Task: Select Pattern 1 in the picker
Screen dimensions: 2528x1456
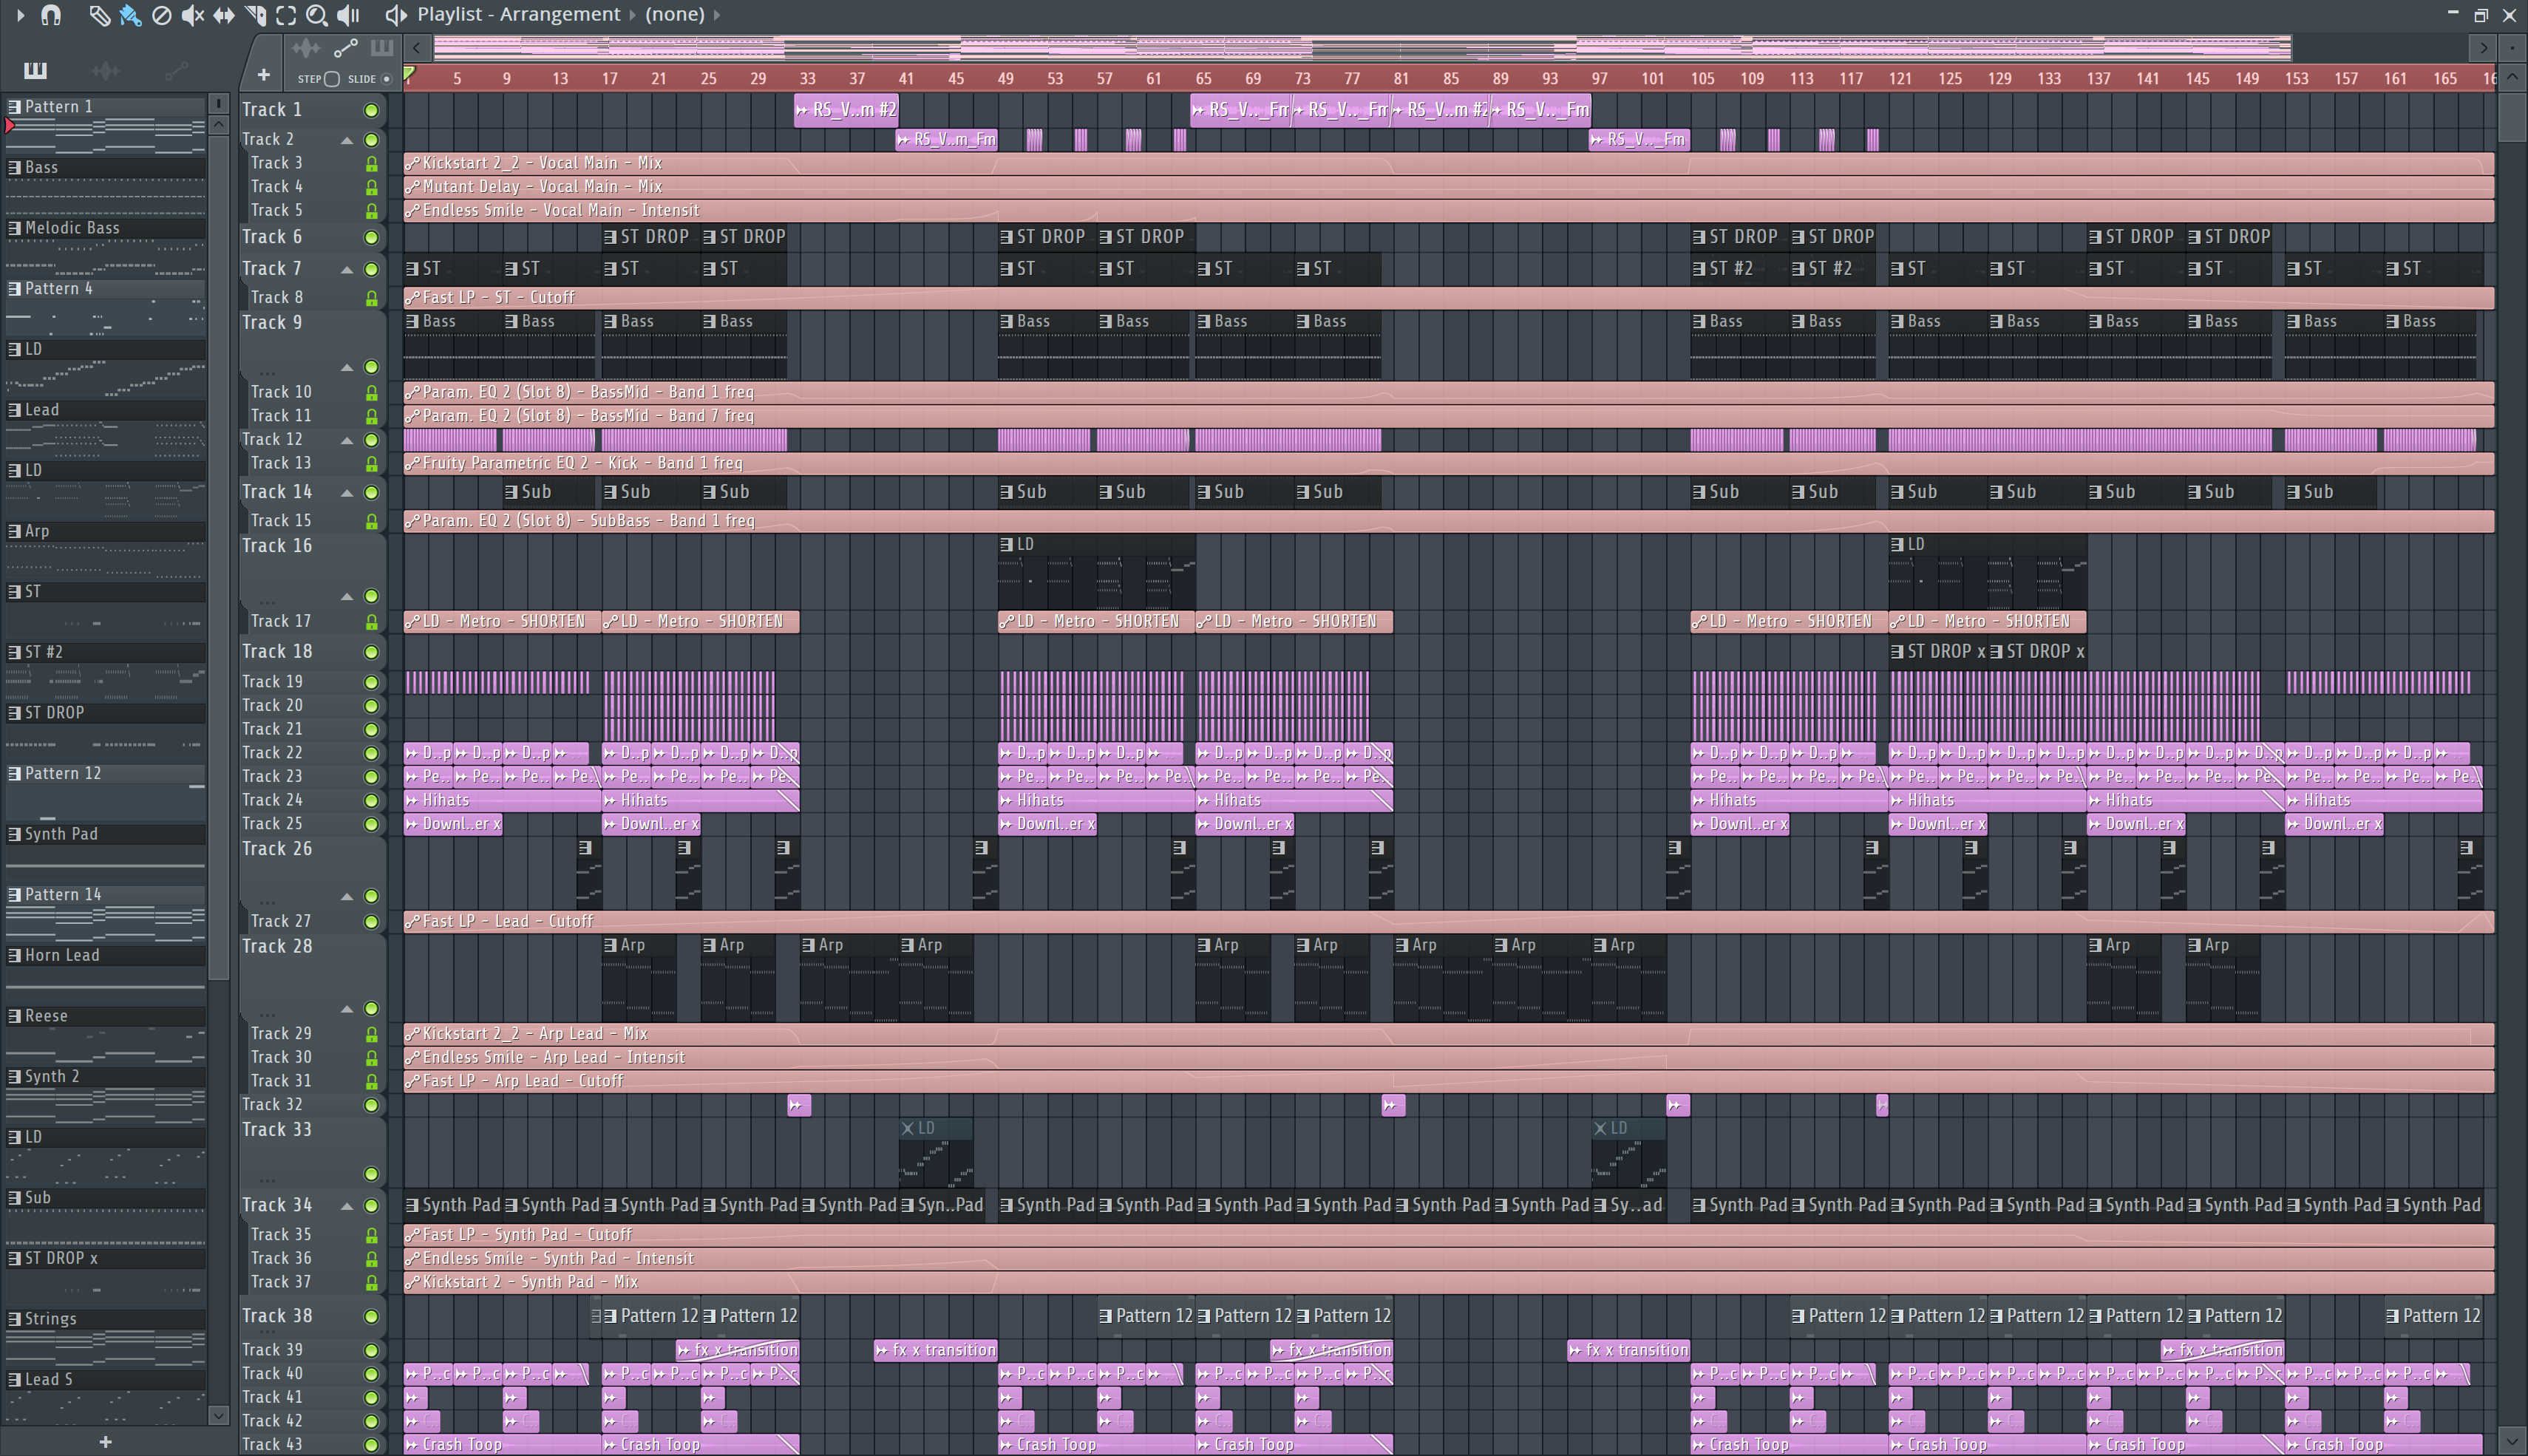Action: click(105, 106)
